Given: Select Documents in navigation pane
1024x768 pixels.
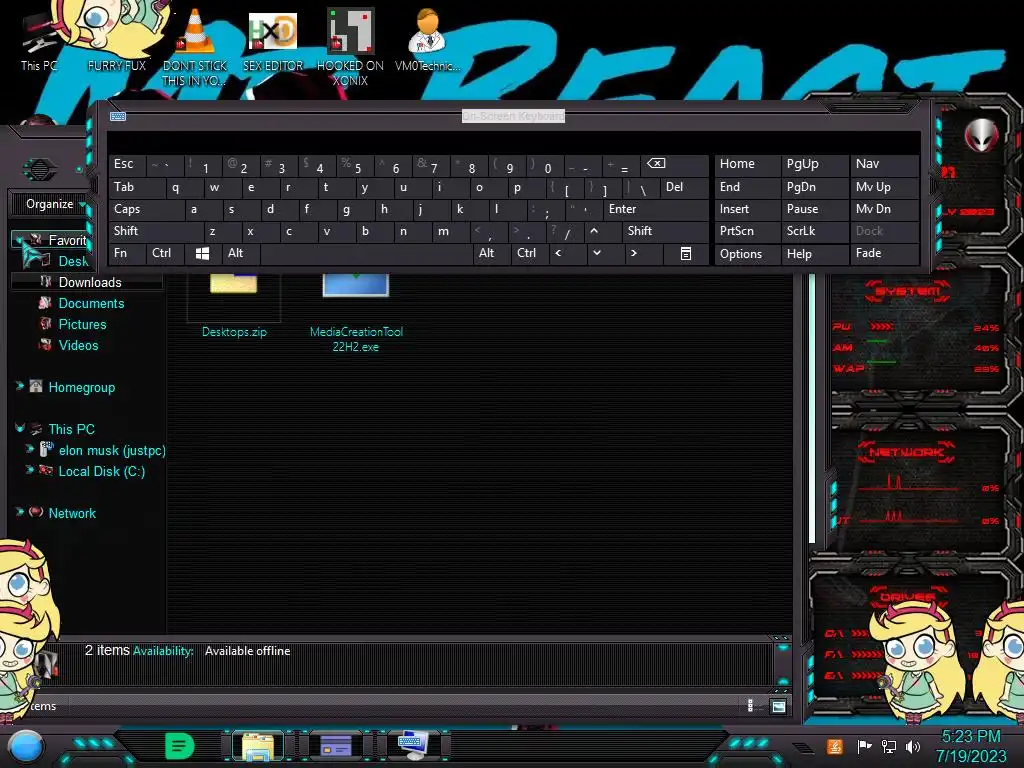Looking at the screenshot, I should point(91,303).
